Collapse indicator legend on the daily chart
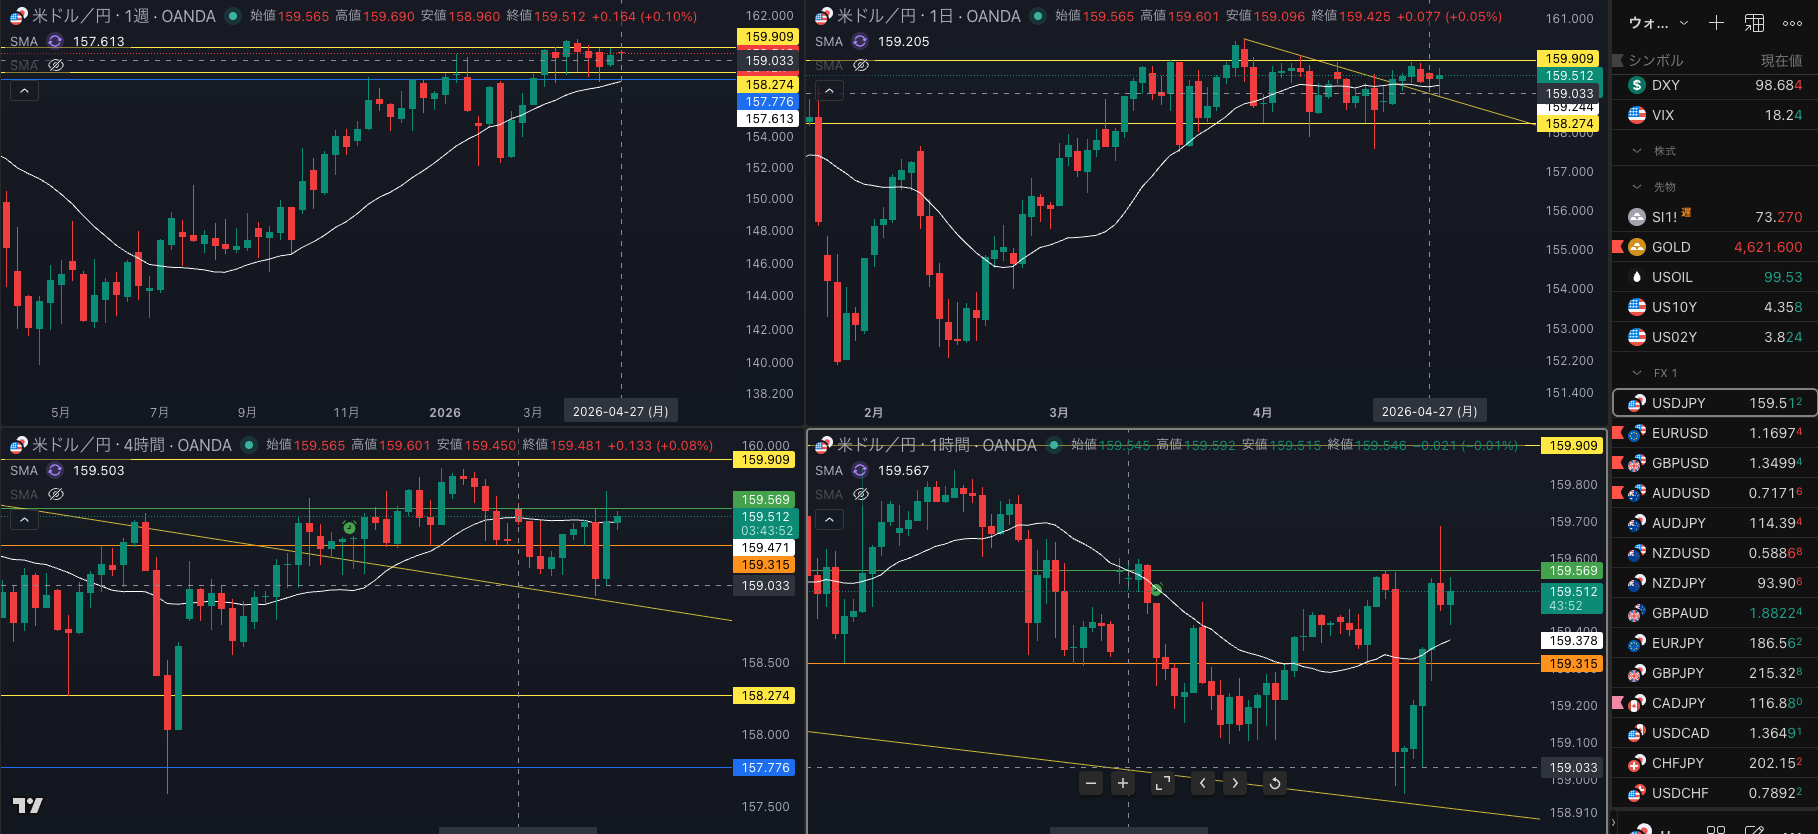The width and height of the screenshot is (1818, 834). (x=829, y=91)
